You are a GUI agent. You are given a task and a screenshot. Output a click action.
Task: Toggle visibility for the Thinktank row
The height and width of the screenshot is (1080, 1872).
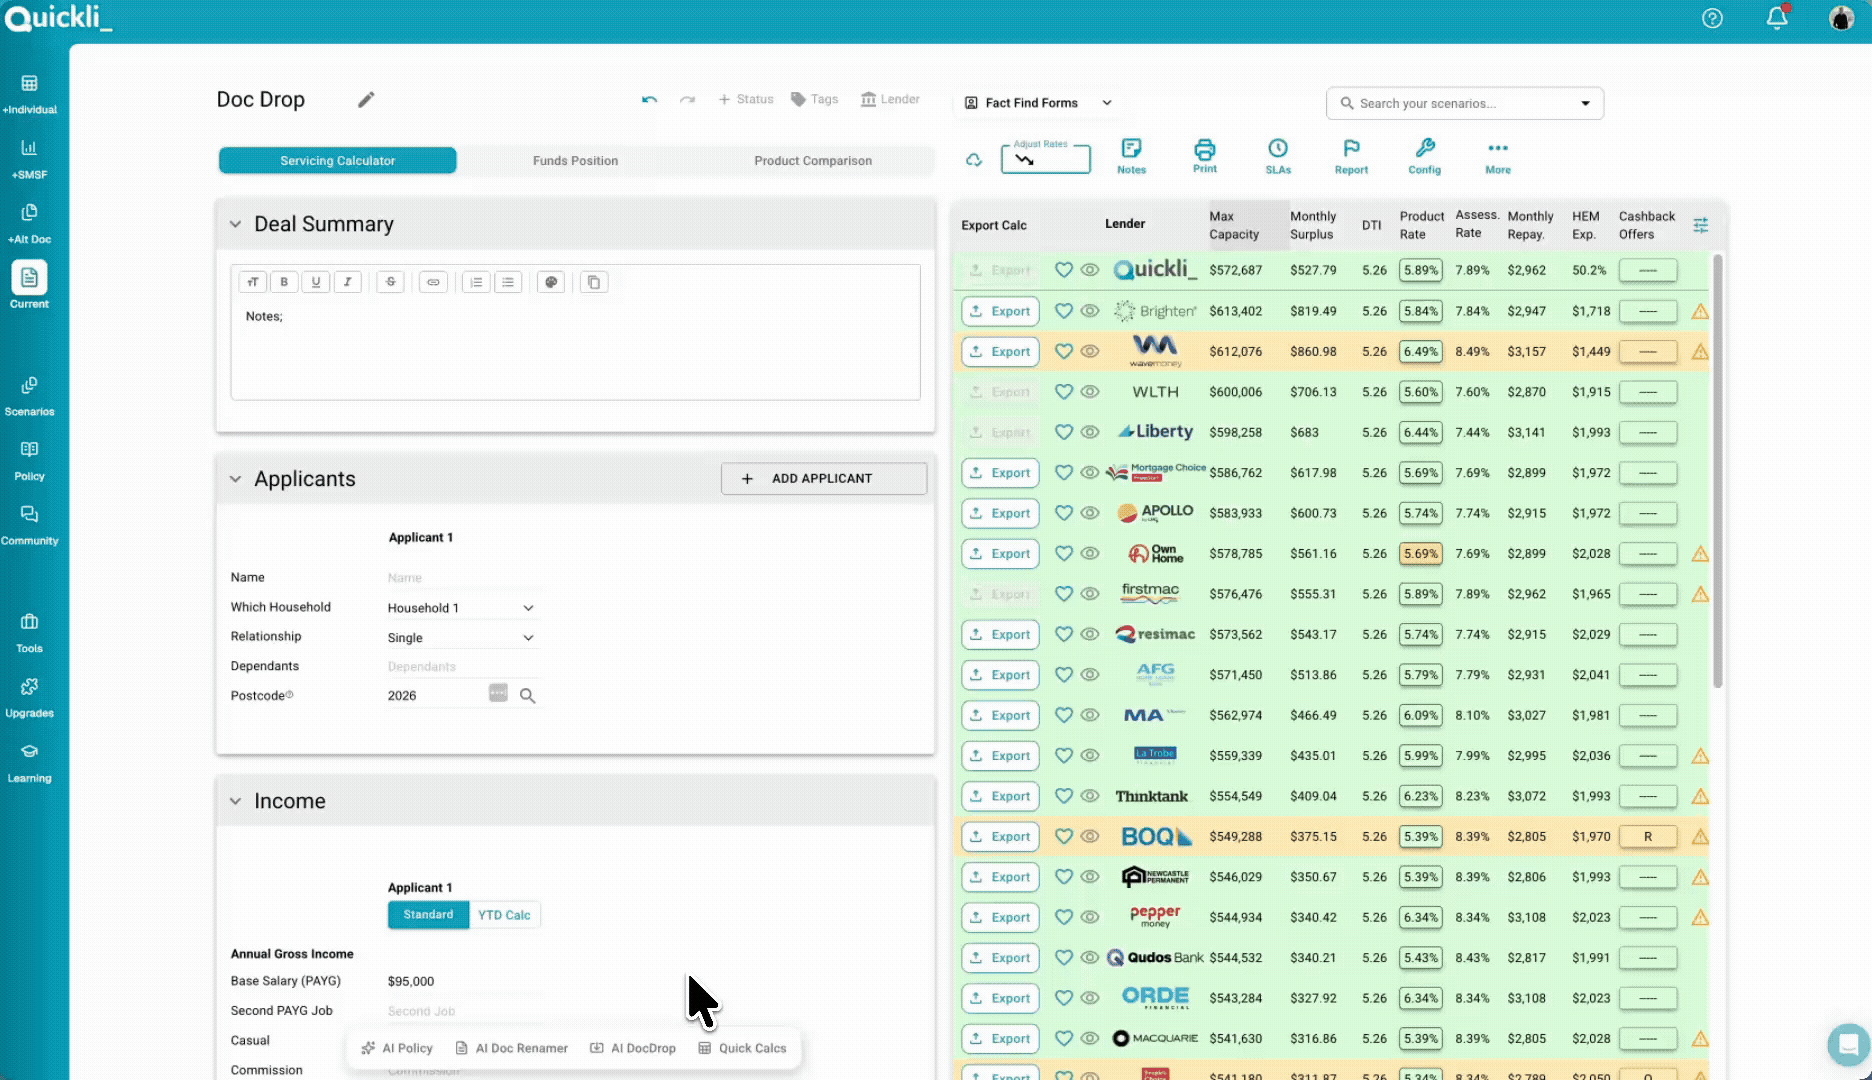click(x=1089, y=796)
